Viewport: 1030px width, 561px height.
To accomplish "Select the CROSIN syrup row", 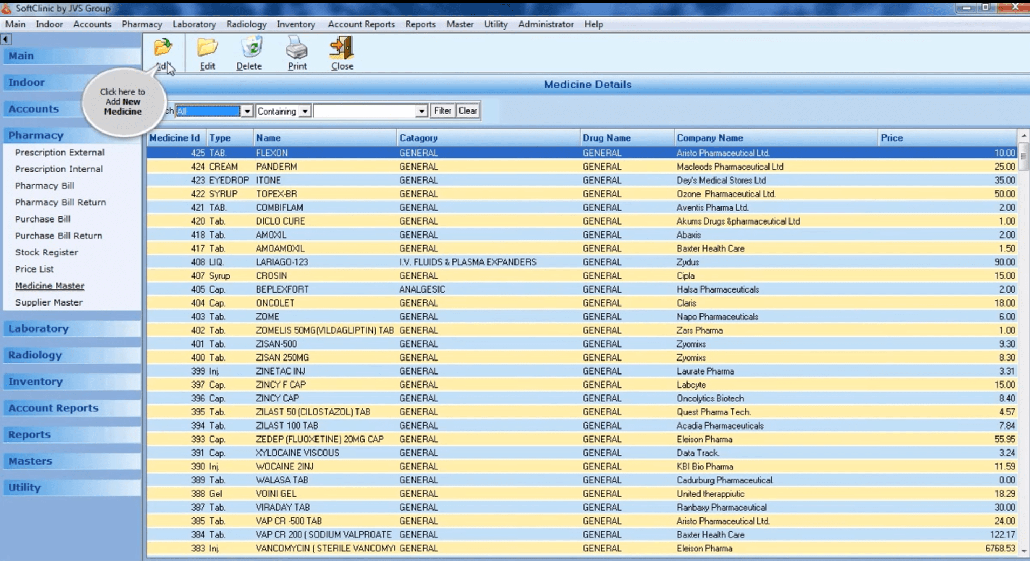I will click(581, 276).
